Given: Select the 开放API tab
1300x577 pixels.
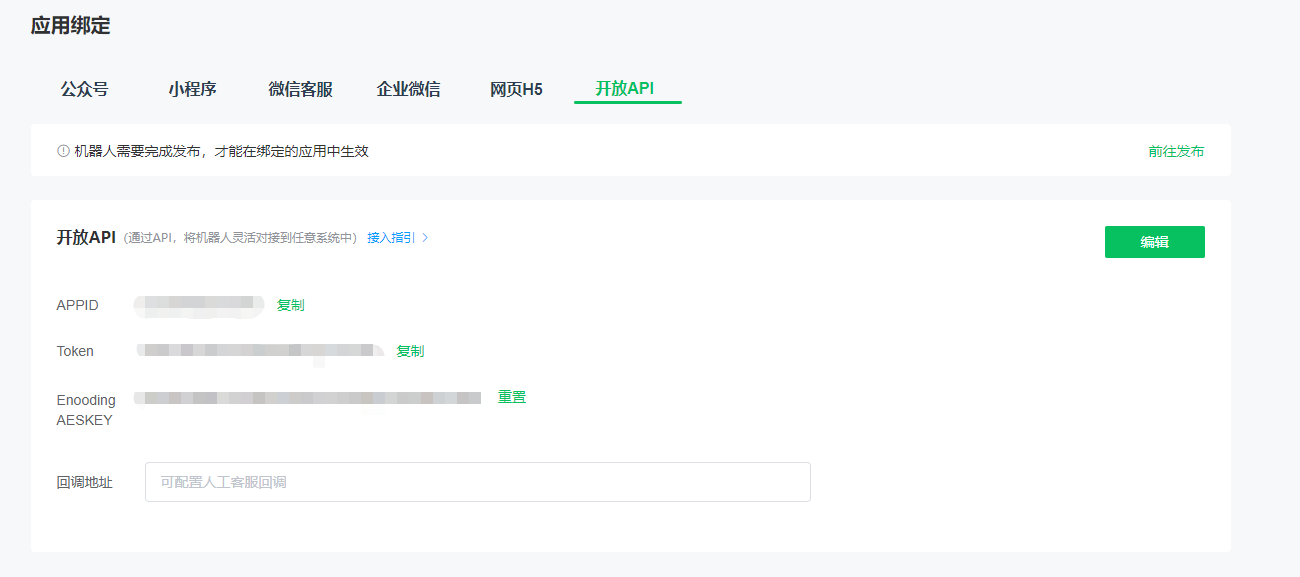Looking at the screenshot, I should 625,89.
